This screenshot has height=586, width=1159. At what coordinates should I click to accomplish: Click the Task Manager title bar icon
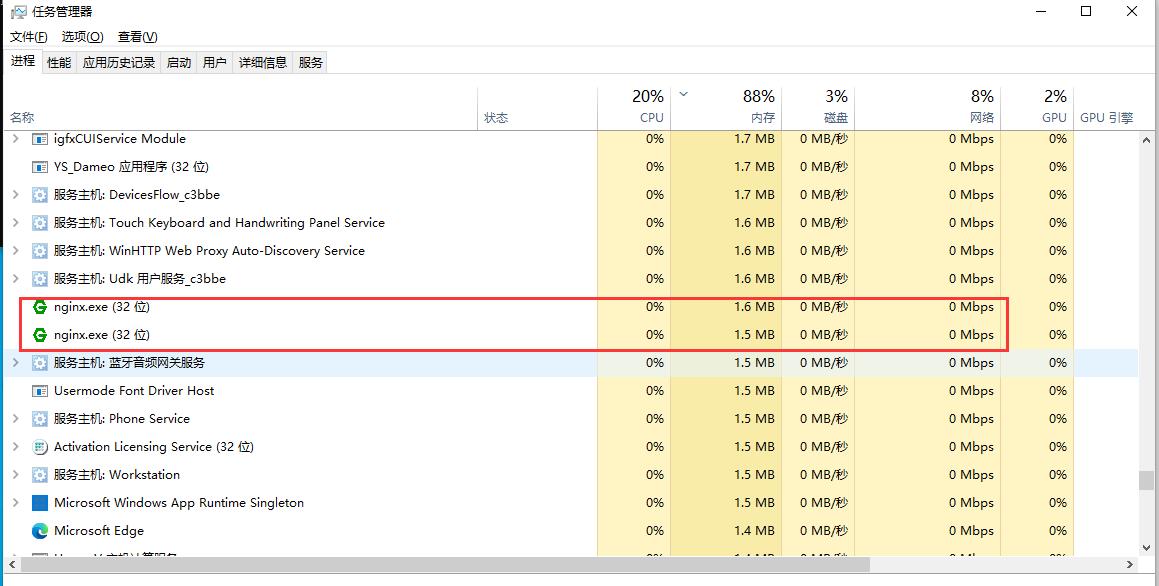pyautogui.click(x=17, y=12)
